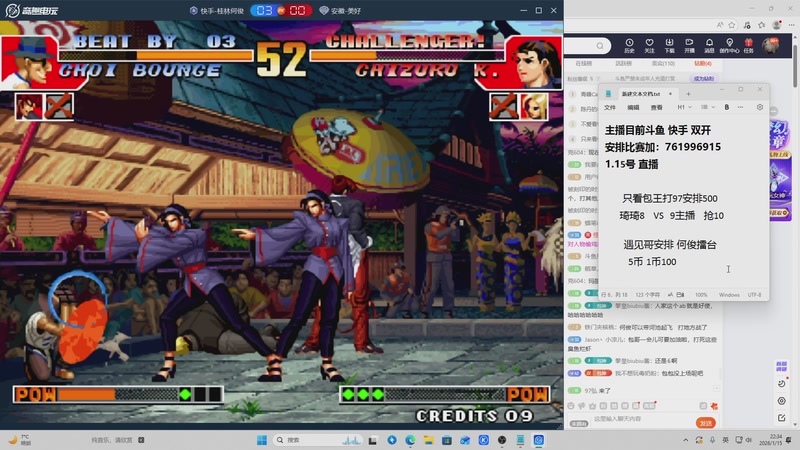Viewport: 800px width, 450px height.
Task: Click the 100% zoom level in Notepad status bar
Action: click(702, 295)
